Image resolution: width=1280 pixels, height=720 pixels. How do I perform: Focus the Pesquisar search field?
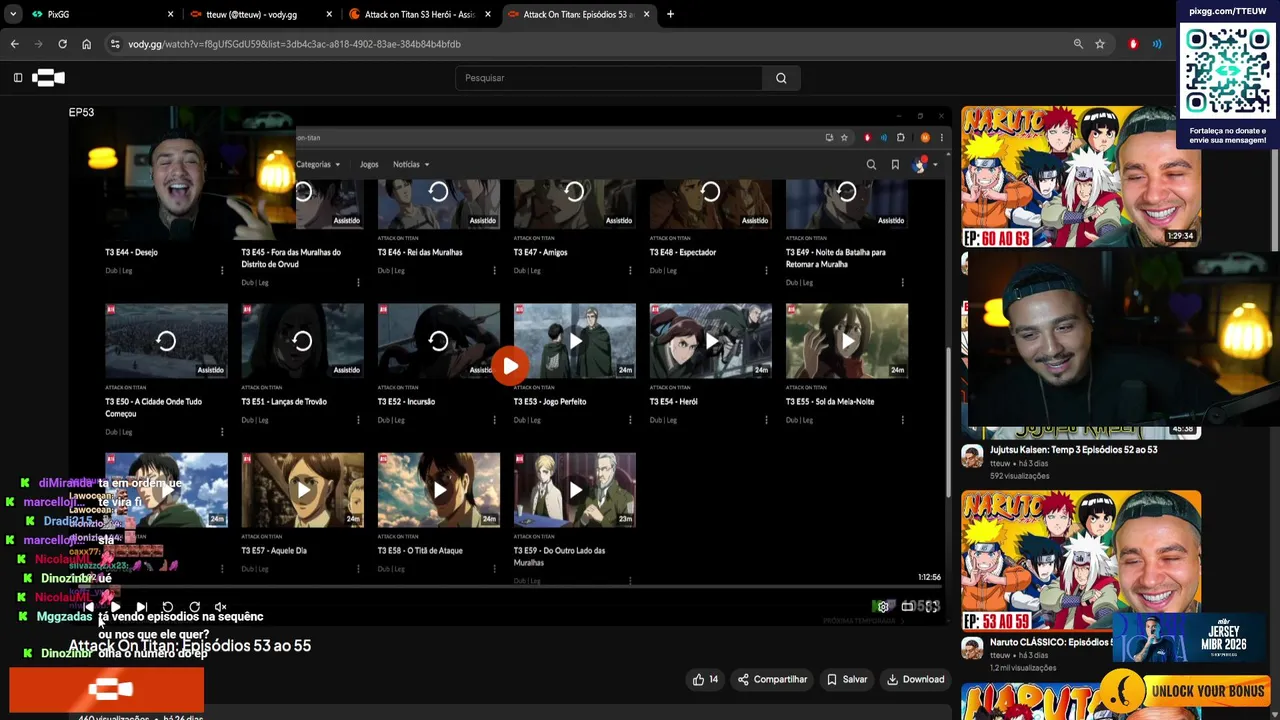(608, 78)
